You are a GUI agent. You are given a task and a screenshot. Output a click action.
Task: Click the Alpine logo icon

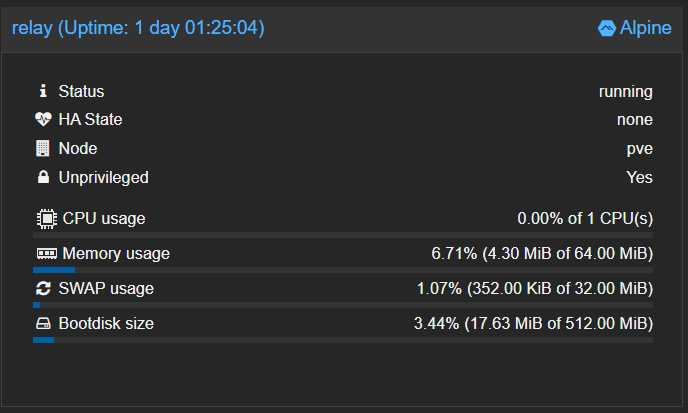pos(607,29)
